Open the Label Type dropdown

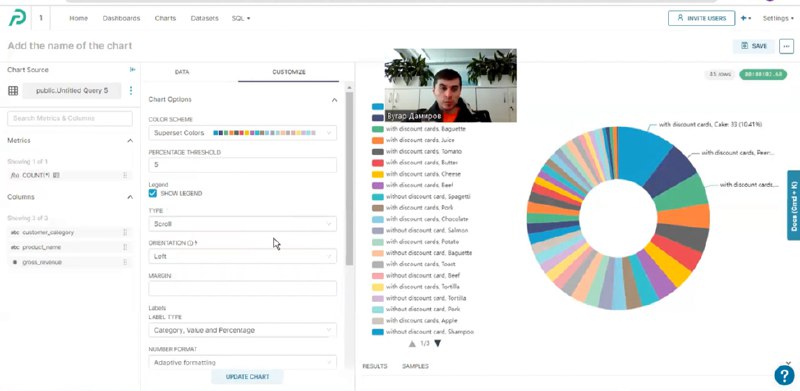(x=242, y=330)
